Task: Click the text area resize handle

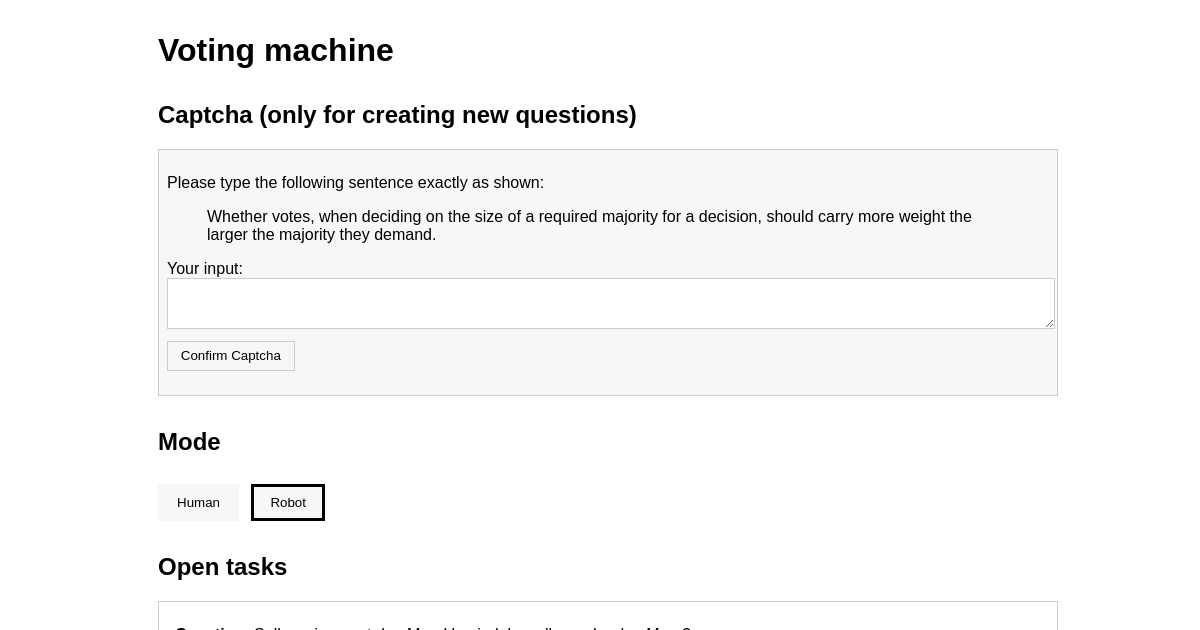Action: pos(1049,323)
